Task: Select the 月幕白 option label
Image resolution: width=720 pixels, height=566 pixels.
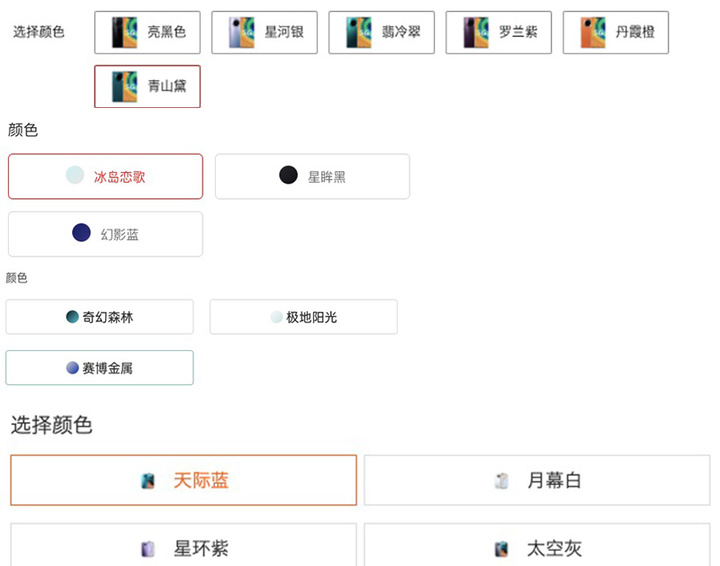Action: [554, 481]
